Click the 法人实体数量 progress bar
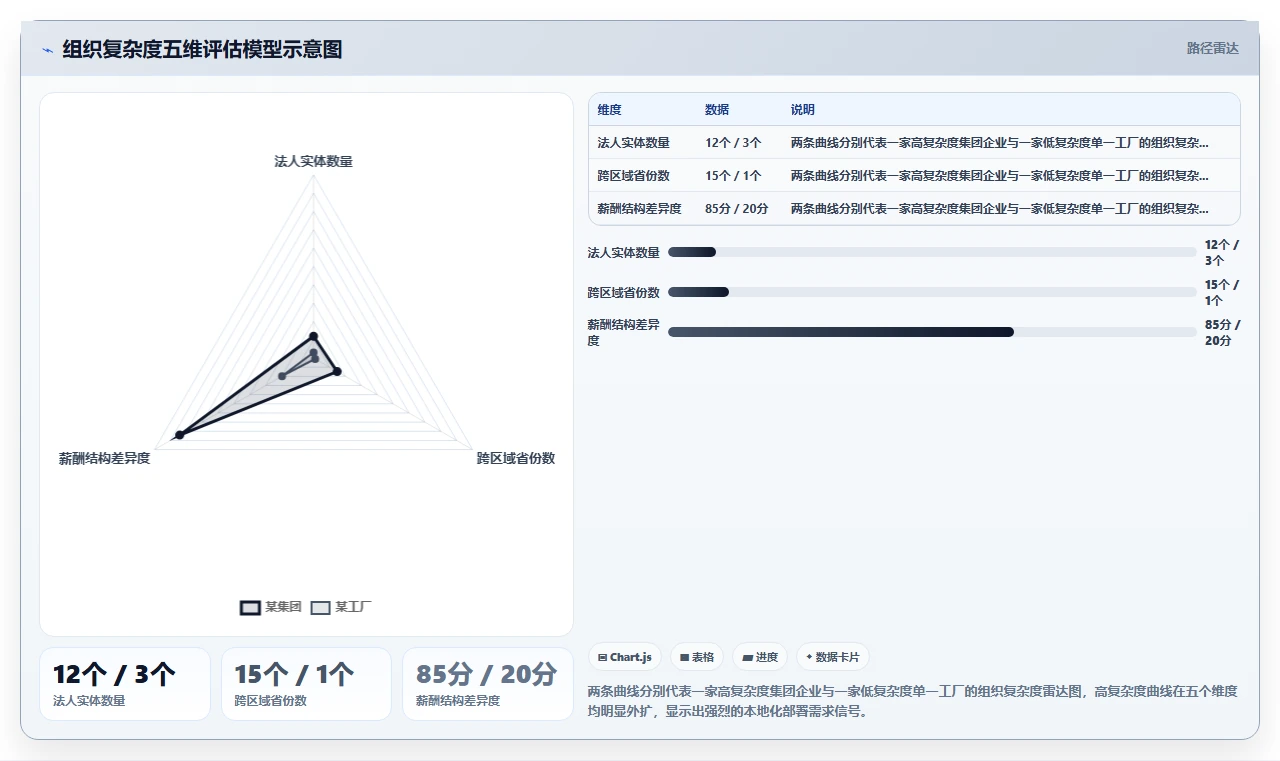Image resolution: width=1280 pixels, height=761 pixels. click(x=932, y=252)
